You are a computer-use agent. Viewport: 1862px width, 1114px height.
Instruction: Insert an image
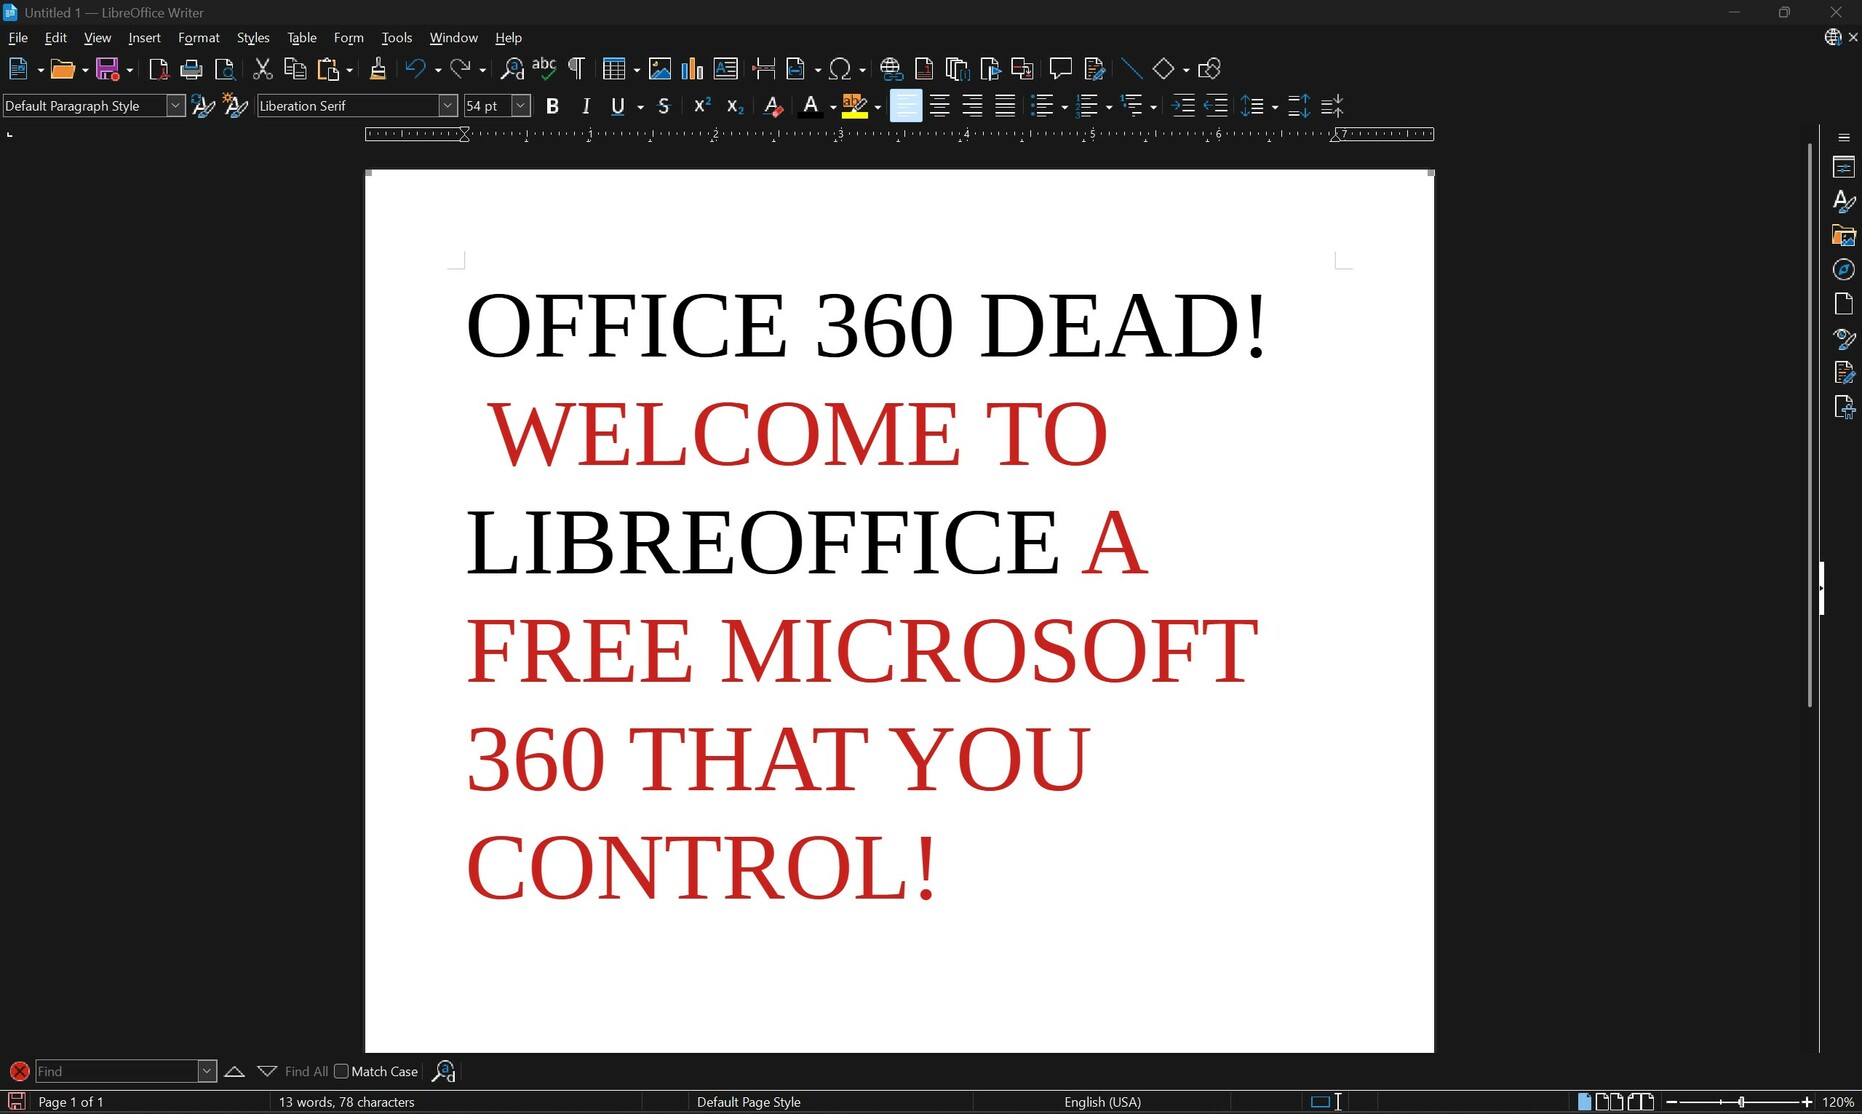point(659,69)
